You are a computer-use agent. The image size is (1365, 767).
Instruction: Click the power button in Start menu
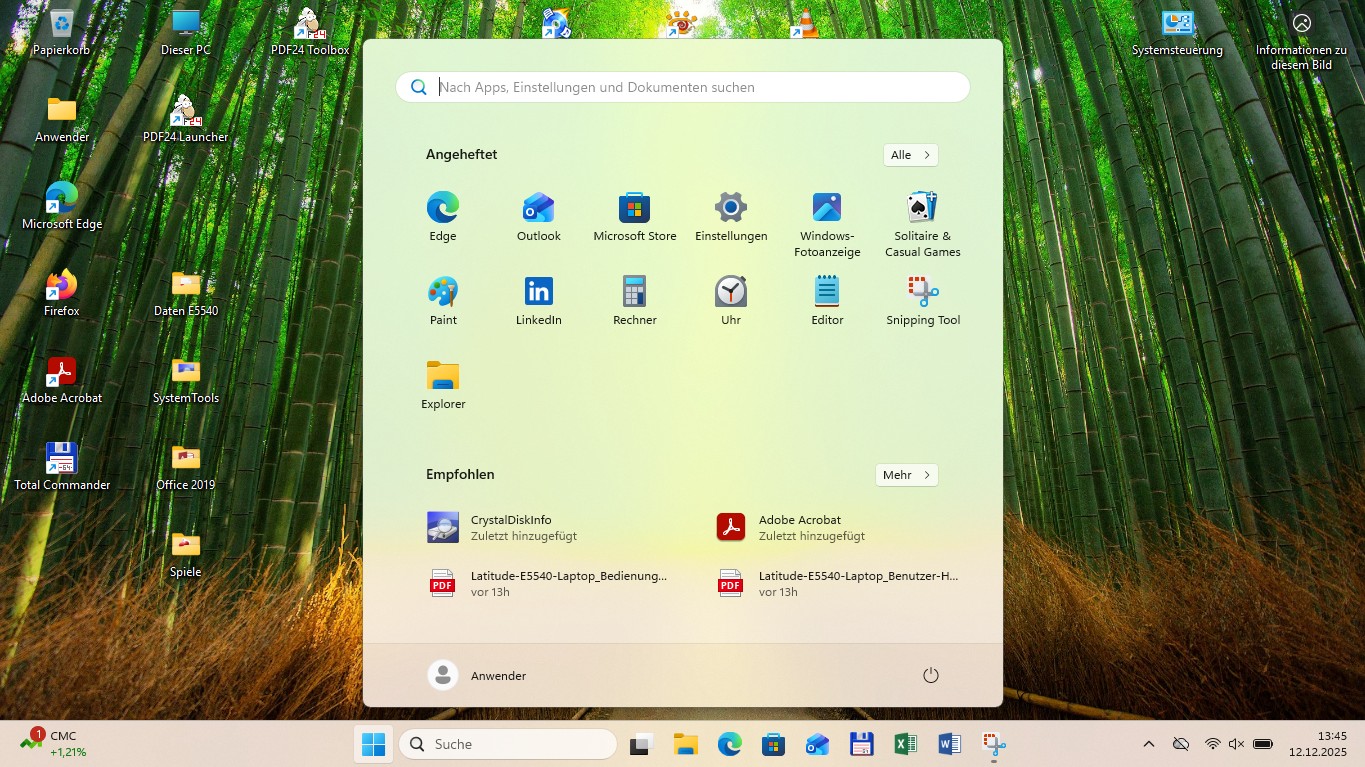(930, 676)
